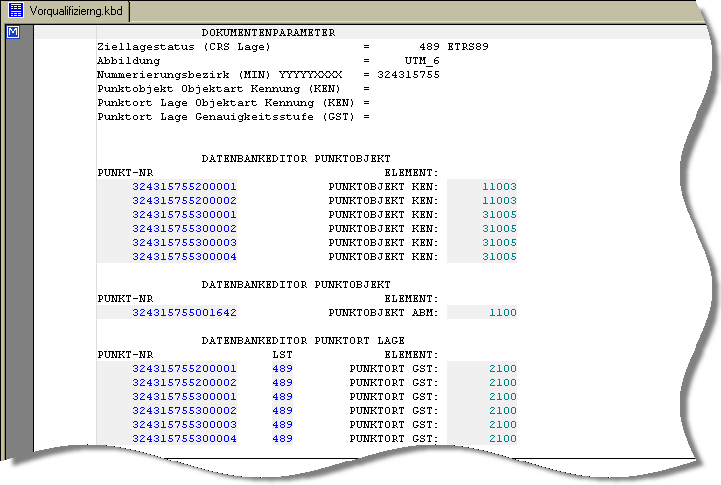Click the PUNKTOBJEKT ABM value 1100
Screen dimensions: 721x485
(502, 313)
